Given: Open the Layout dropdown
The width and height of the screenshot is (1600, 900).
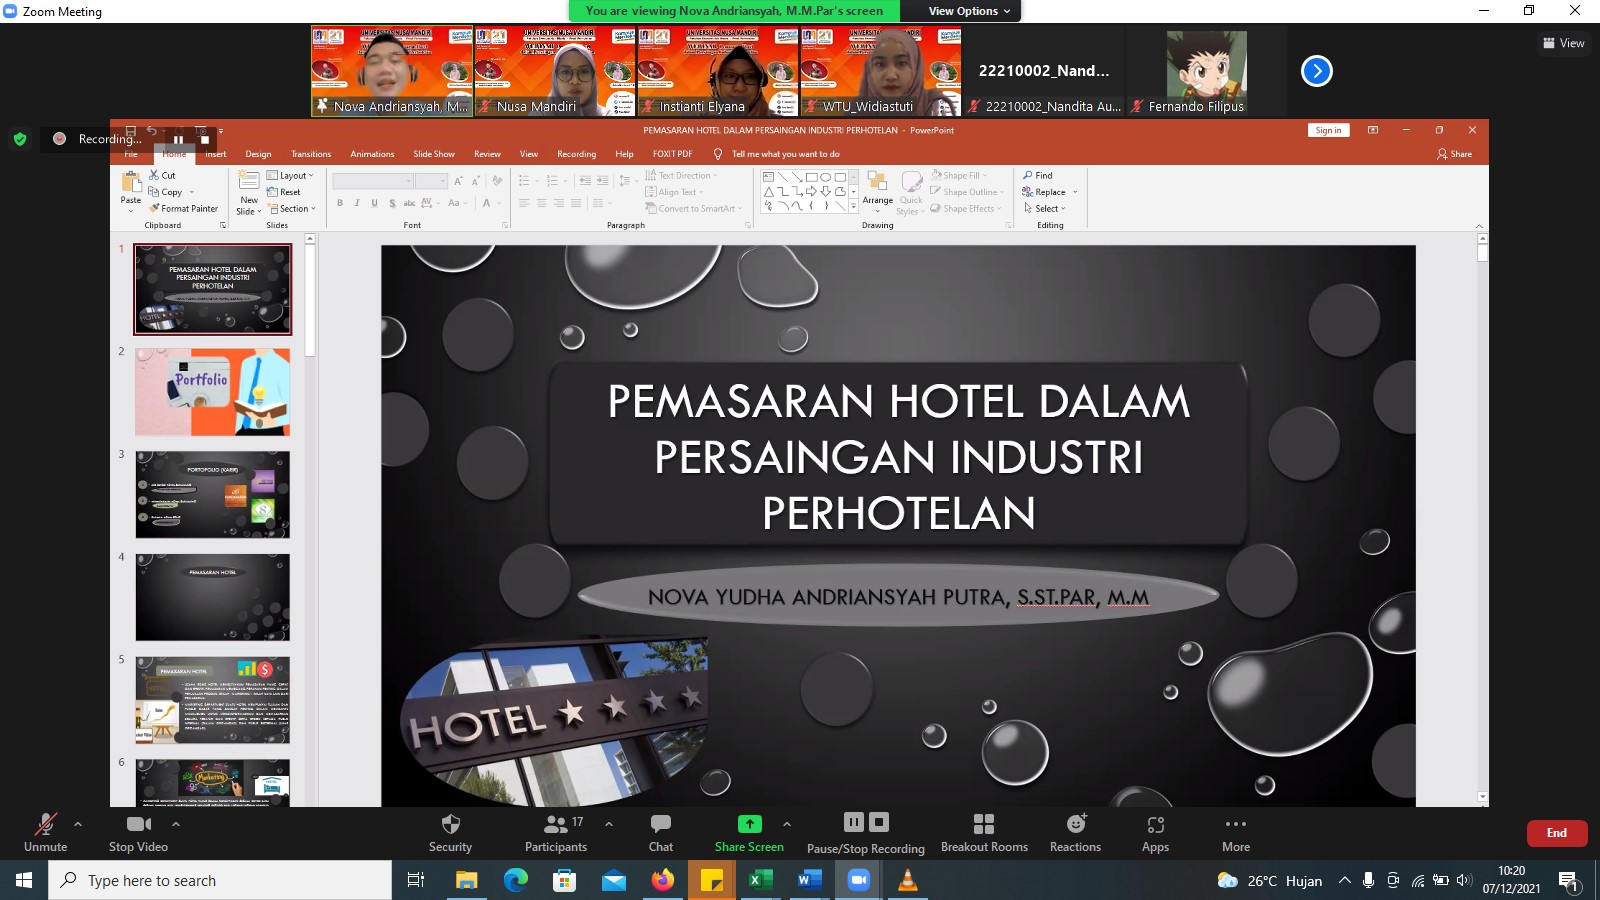Looking at the screenshot, I should coord(290,175).
